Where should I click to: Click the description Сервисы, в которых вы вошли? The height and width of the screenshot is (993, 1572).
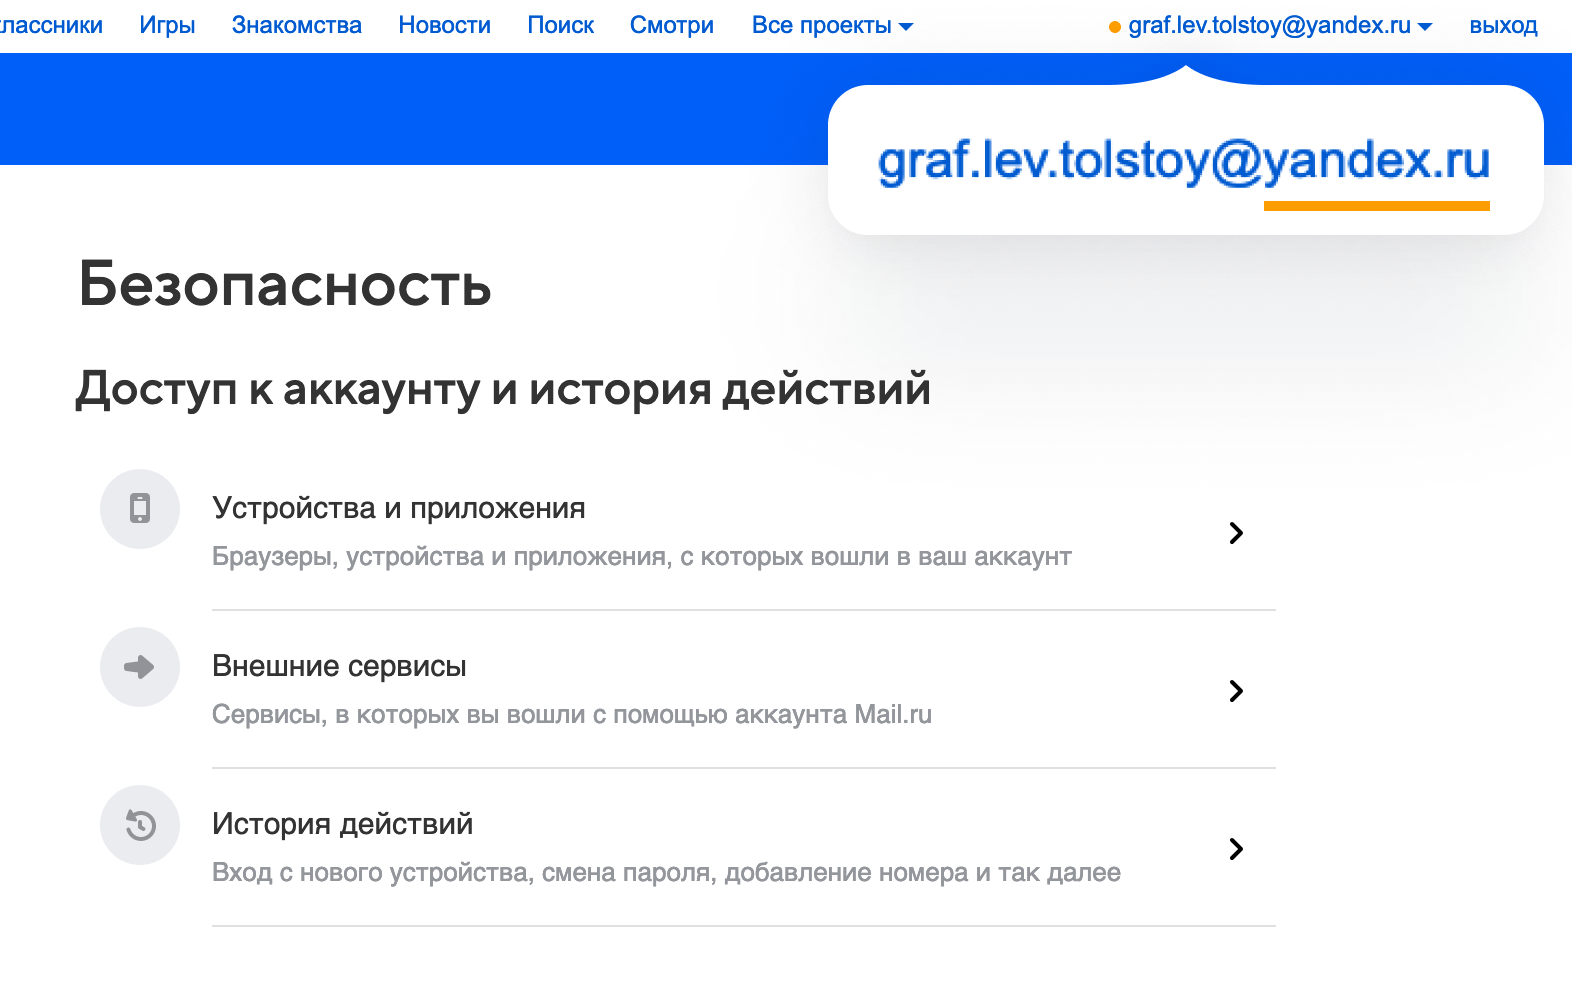(572, 715)
